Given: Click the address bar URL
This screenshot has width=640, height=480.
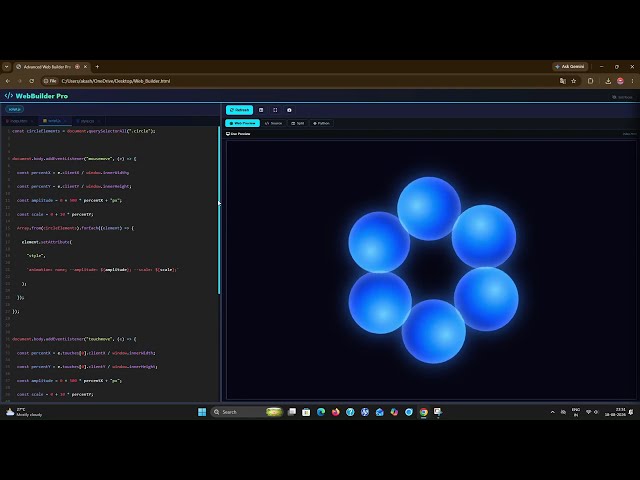Looking at the screenshot, I should 116,81.
